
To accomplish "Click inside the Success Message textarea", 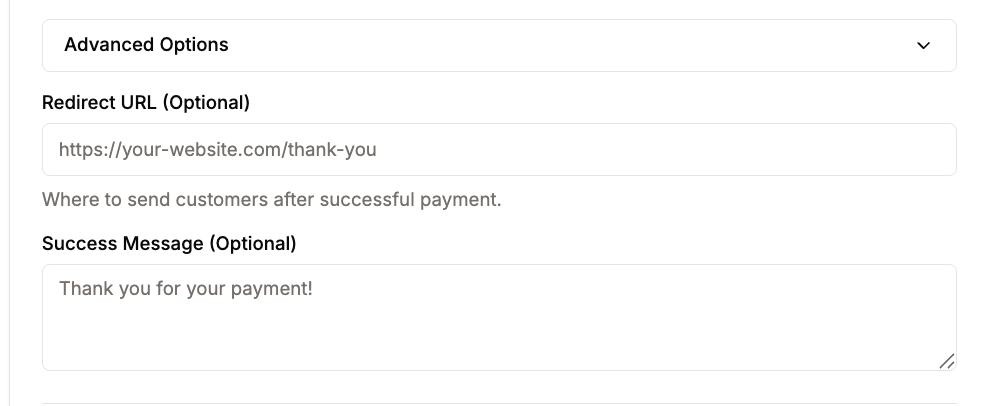I will pyautogui.click(x=498, y=317).
